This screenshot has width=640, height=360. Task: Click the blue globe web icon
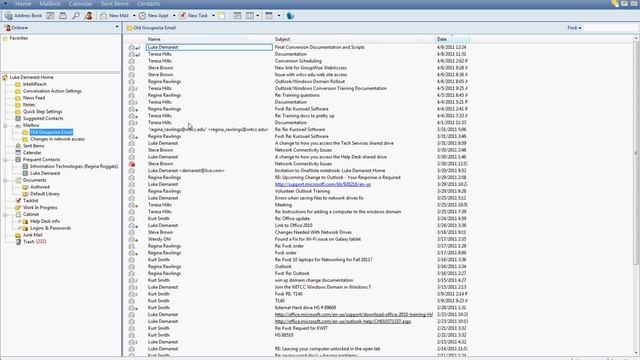click(x=290, y=16)
